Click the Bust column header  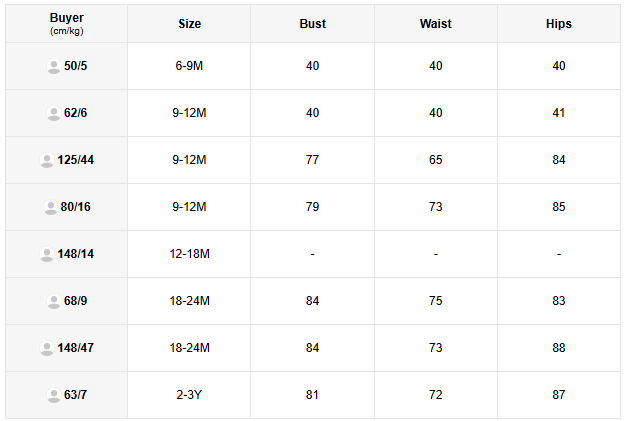[x=313, y=24]
